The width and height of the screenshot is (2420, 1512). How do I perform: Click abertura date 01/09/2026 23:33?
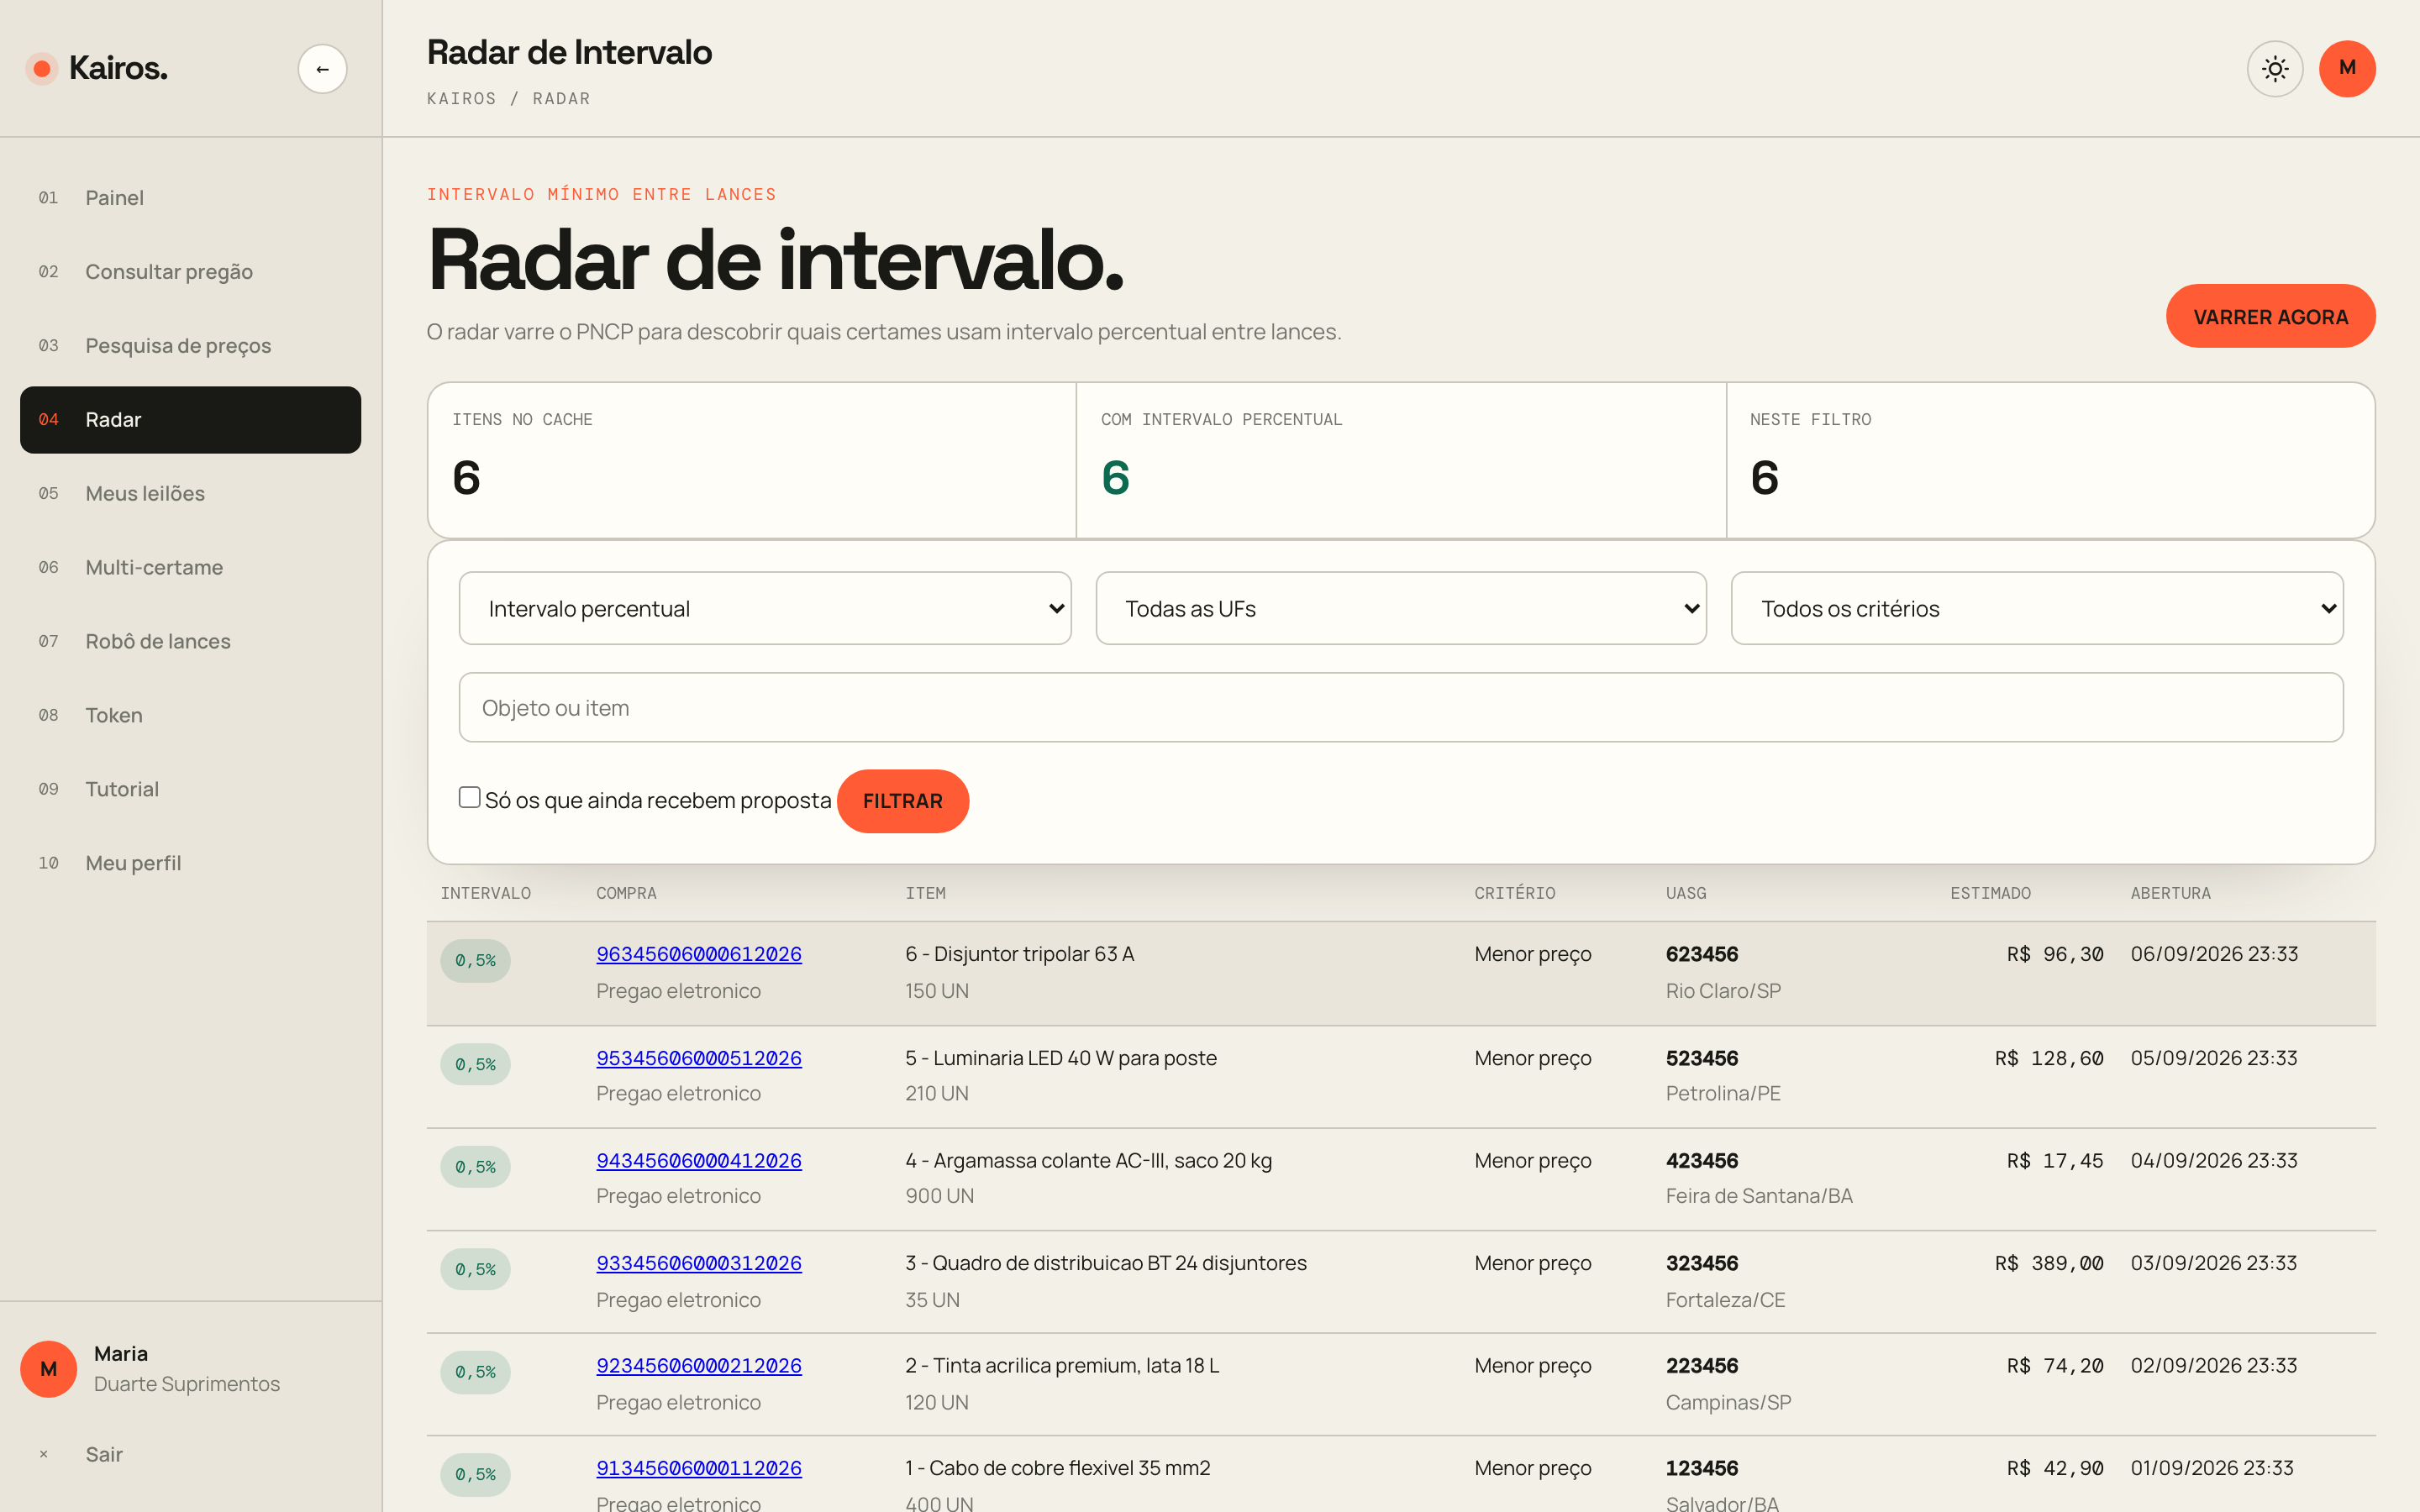click(2212, 1468)
